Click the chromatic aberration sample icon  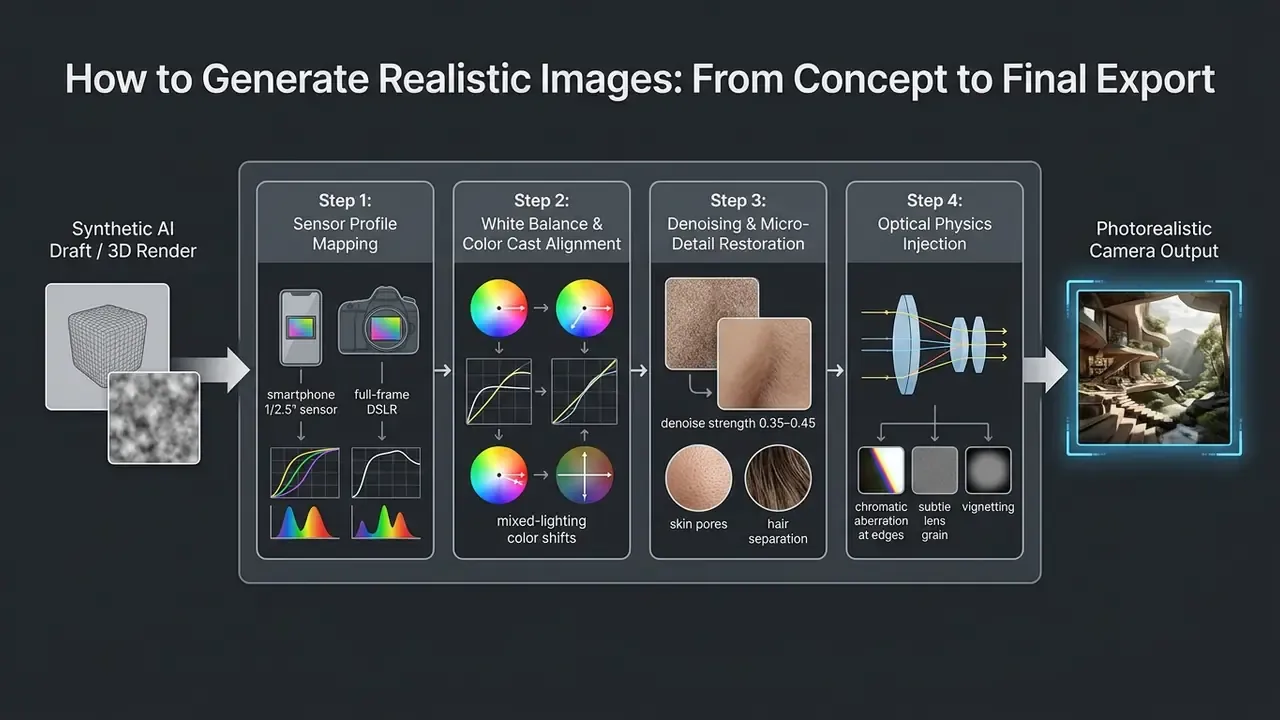[881, 470]
